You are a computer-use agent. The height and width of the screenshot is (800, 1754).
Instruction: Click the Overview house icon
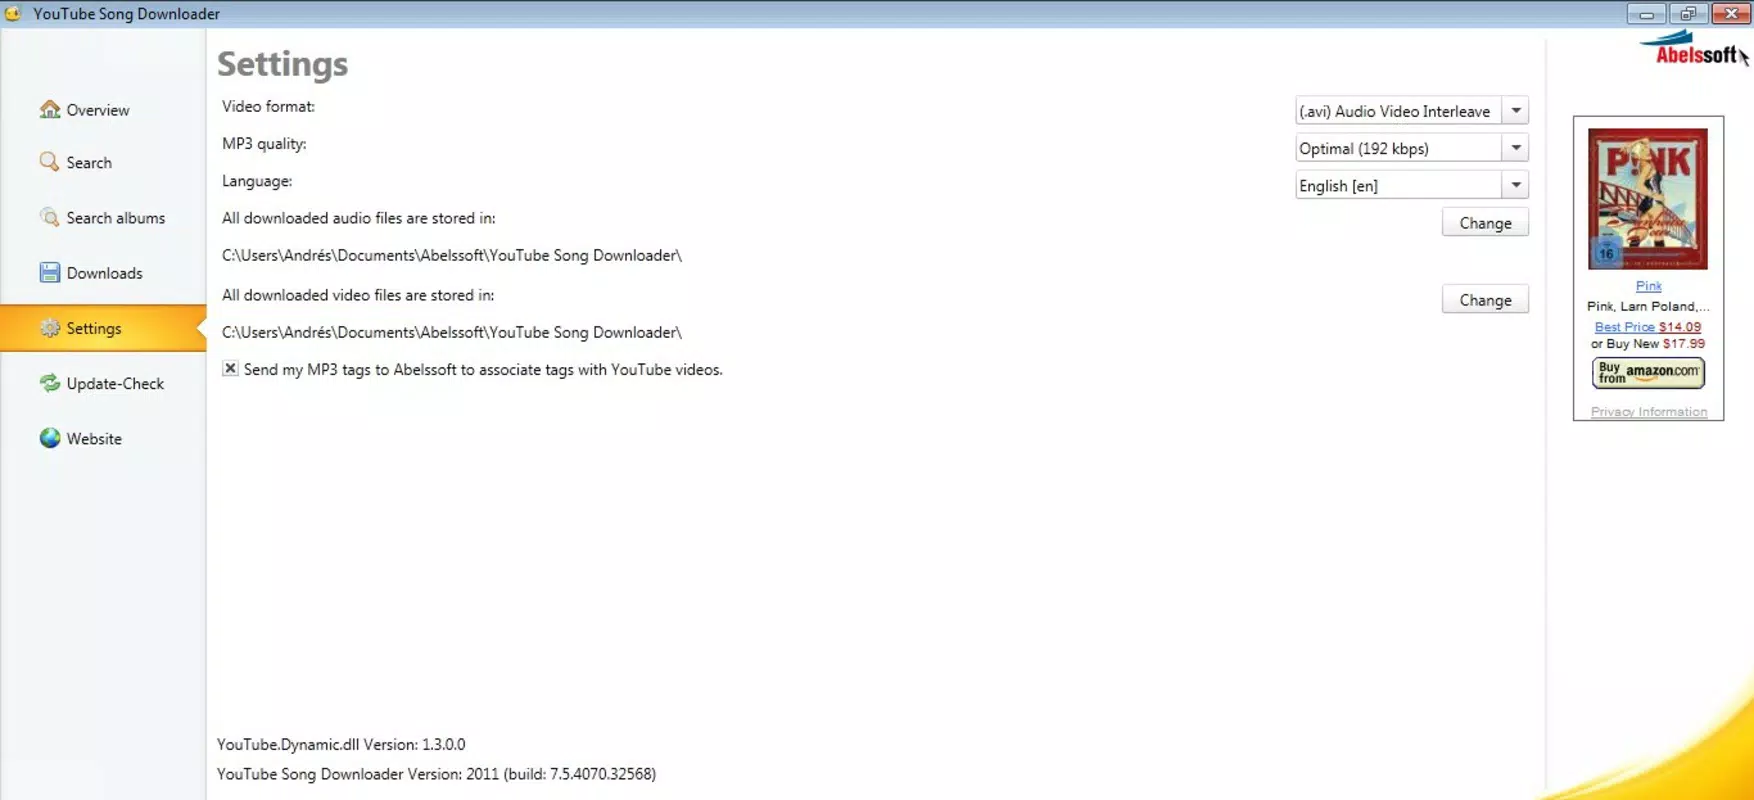click(x=50, y=109)
